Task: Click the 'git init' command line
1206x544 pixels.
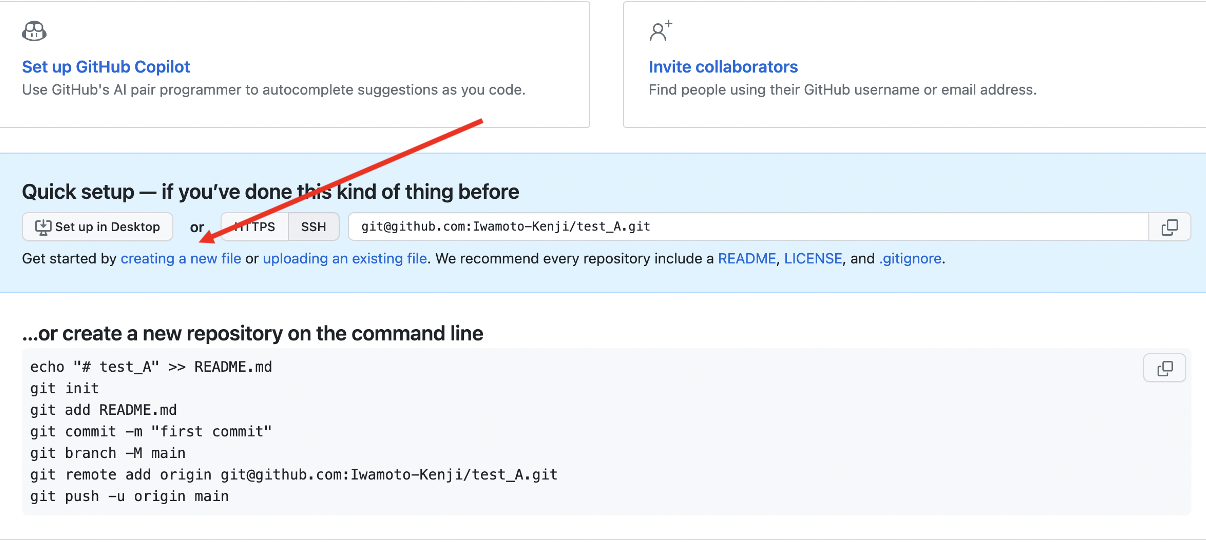Action: coord(64,388)
